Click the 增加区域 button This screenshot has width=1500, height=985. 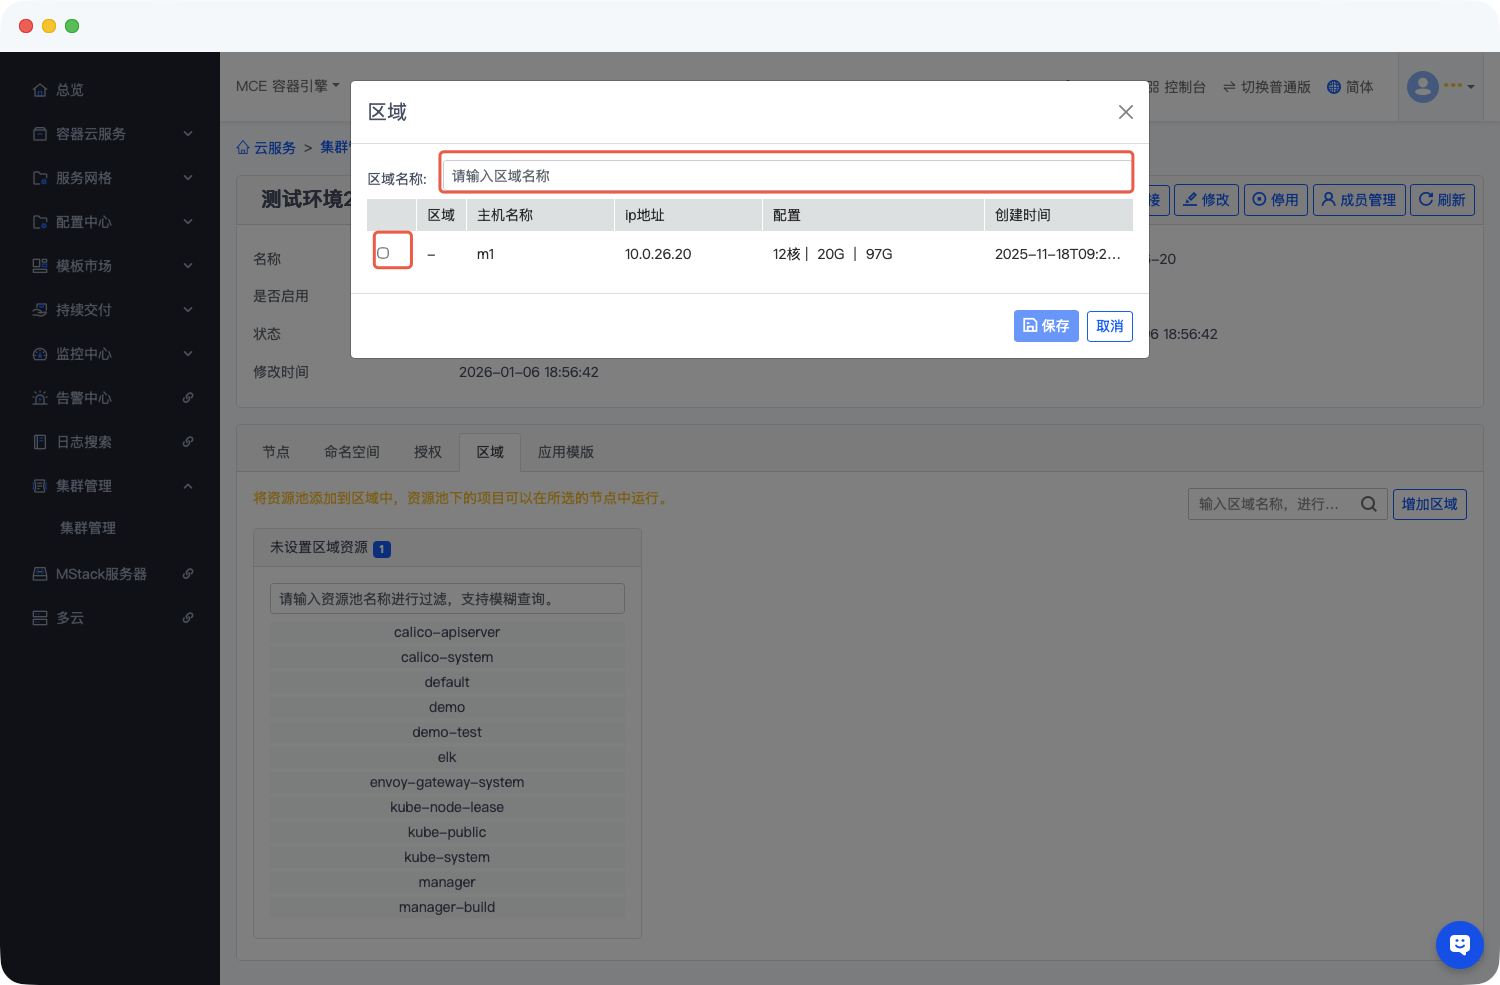click(x=1429, y=504)
